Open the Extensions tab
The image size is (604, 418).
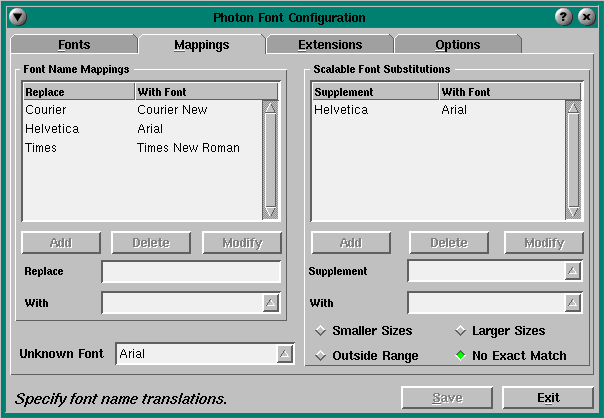[x=330, y=45]
